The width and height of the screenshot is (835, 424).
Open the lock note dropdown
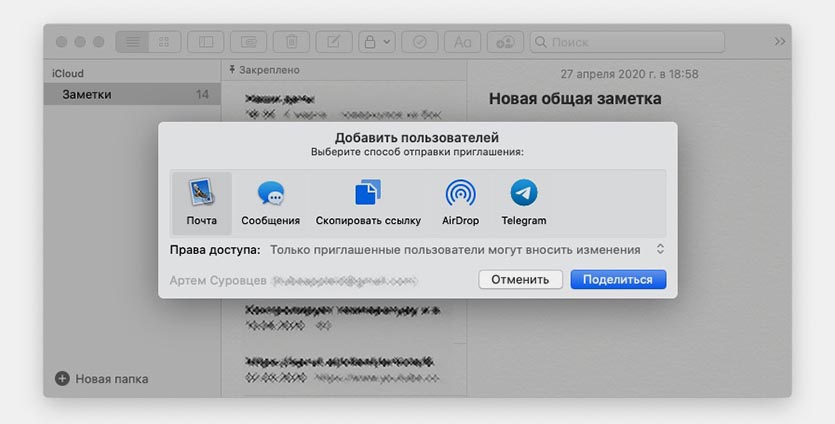pyautogui.click(x=377, y=42)
